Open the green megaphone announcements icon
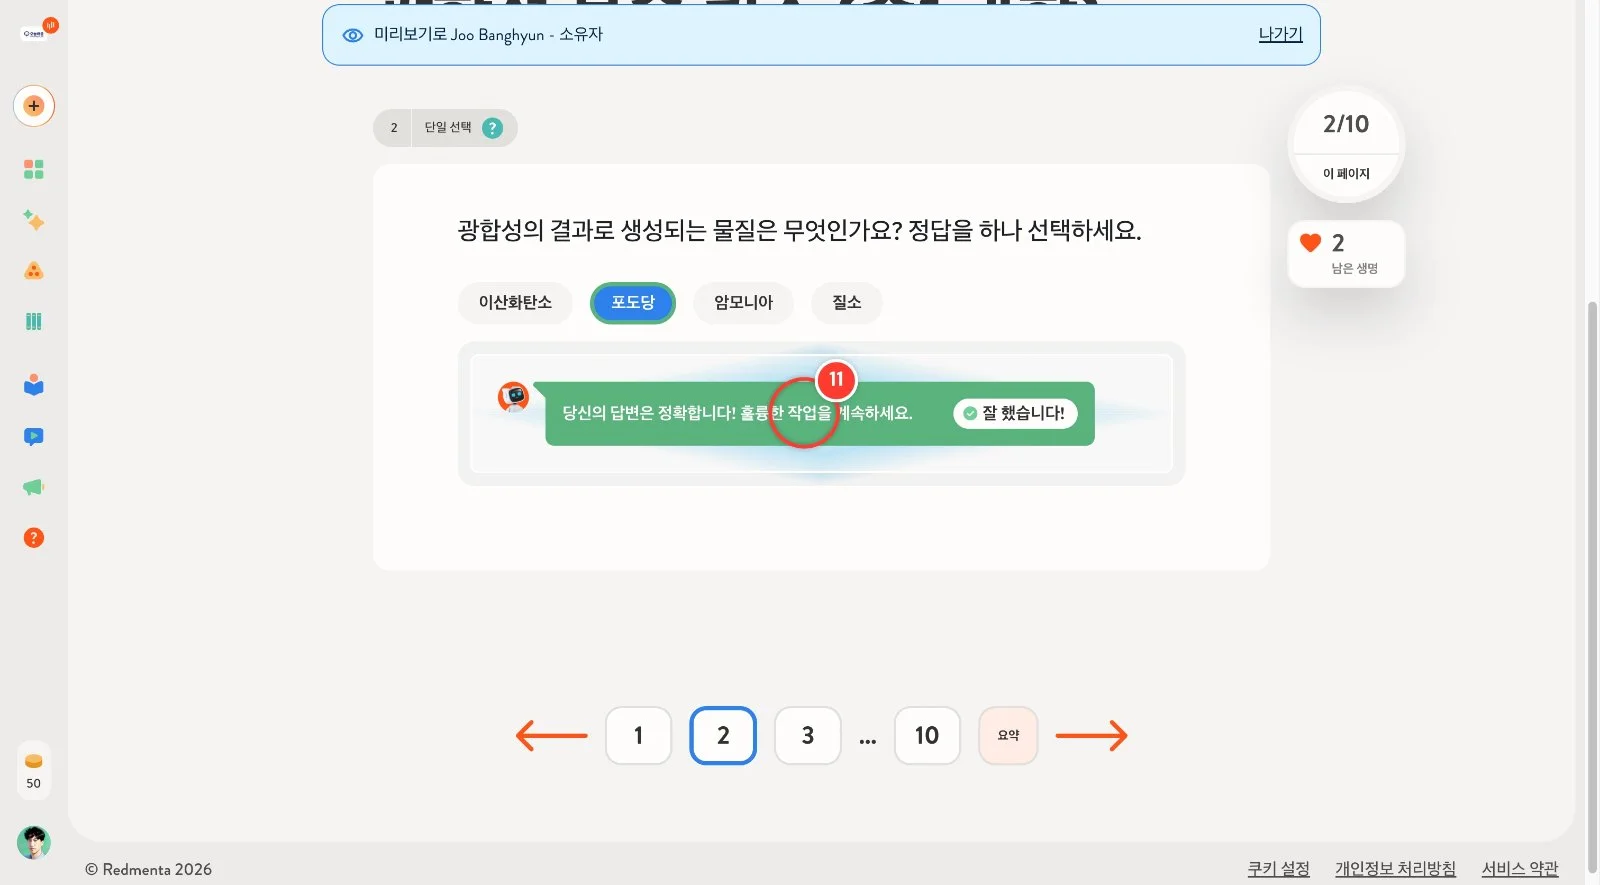Screen dimensions: 1600x885 pos(34,487)
